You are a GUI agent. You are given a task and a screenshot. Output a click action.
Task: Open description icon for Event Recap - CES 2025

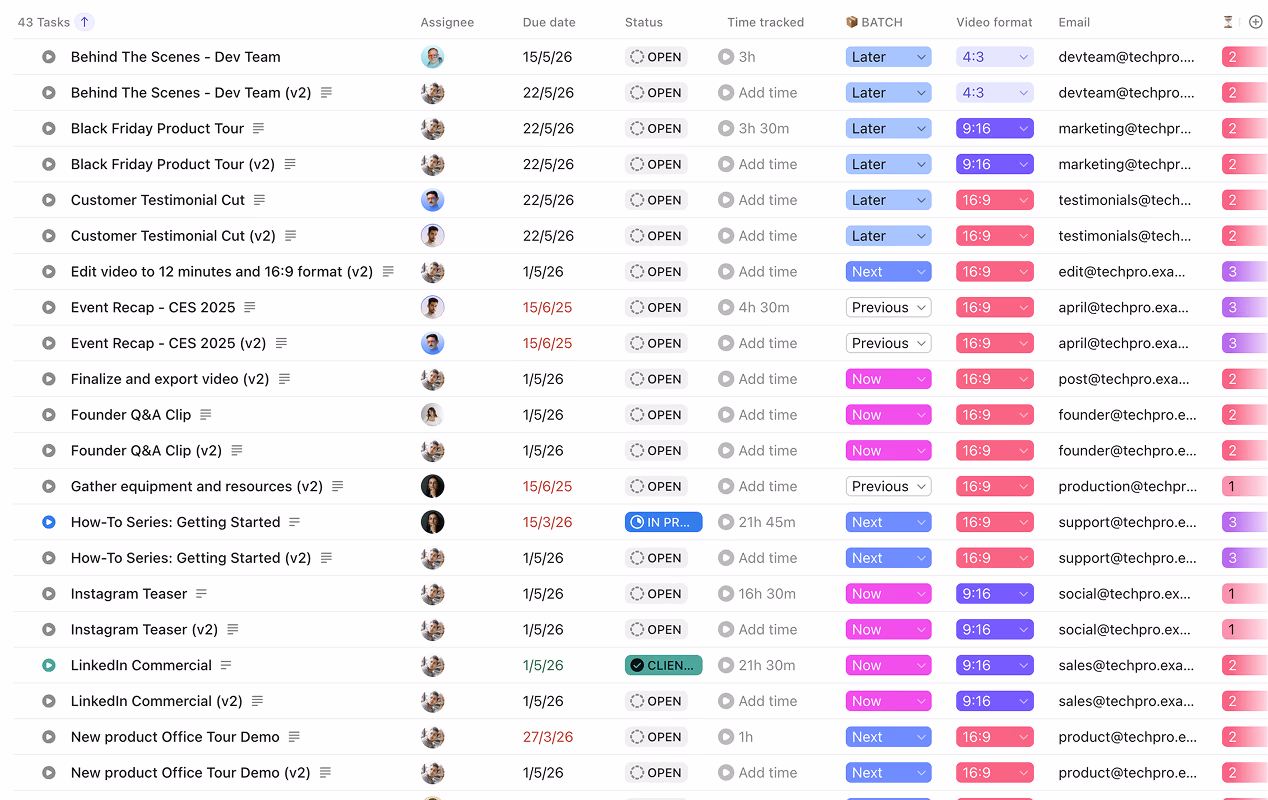pos(250,308)
